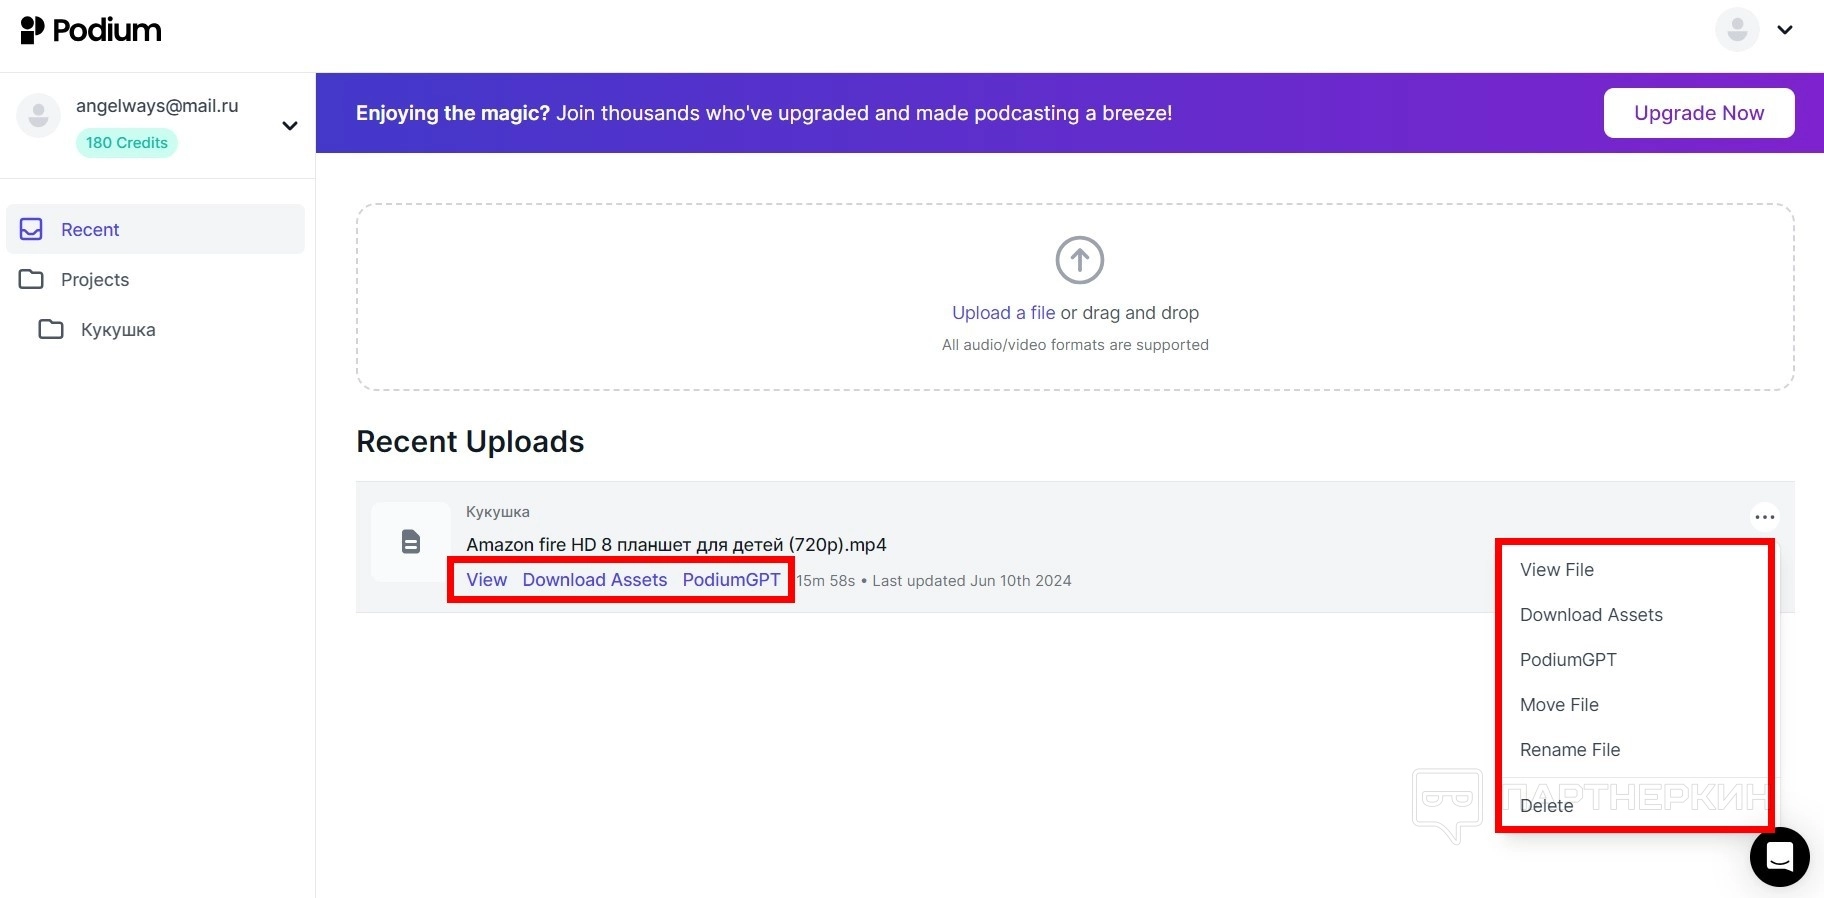The width and height of the screenshot is (1824, 898).
Task: Click the Download Assets link under filename
Action: 594,580
